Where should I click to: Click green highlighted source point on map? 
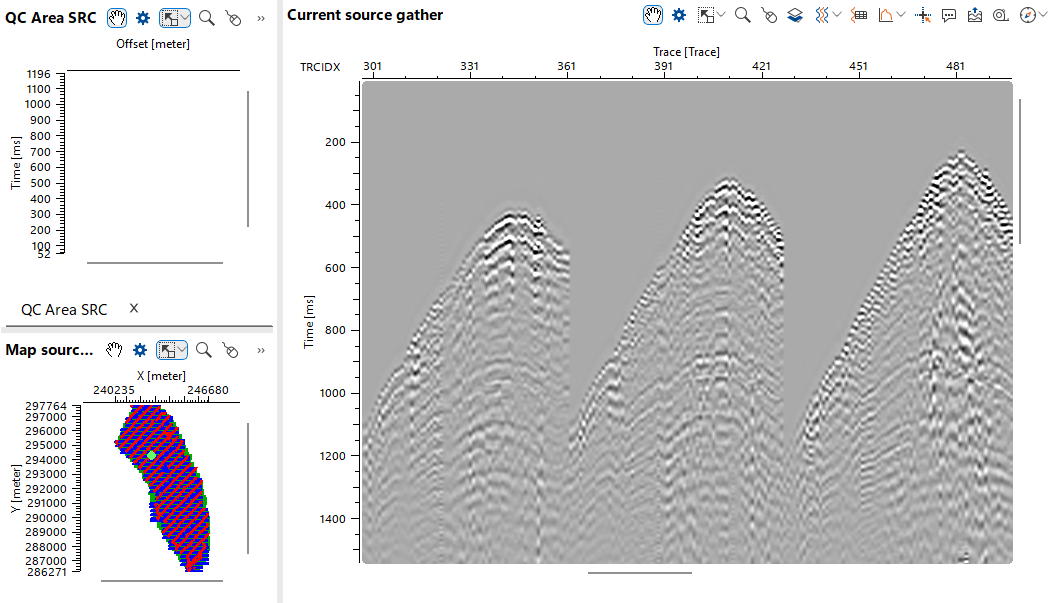tap(151, 456)
